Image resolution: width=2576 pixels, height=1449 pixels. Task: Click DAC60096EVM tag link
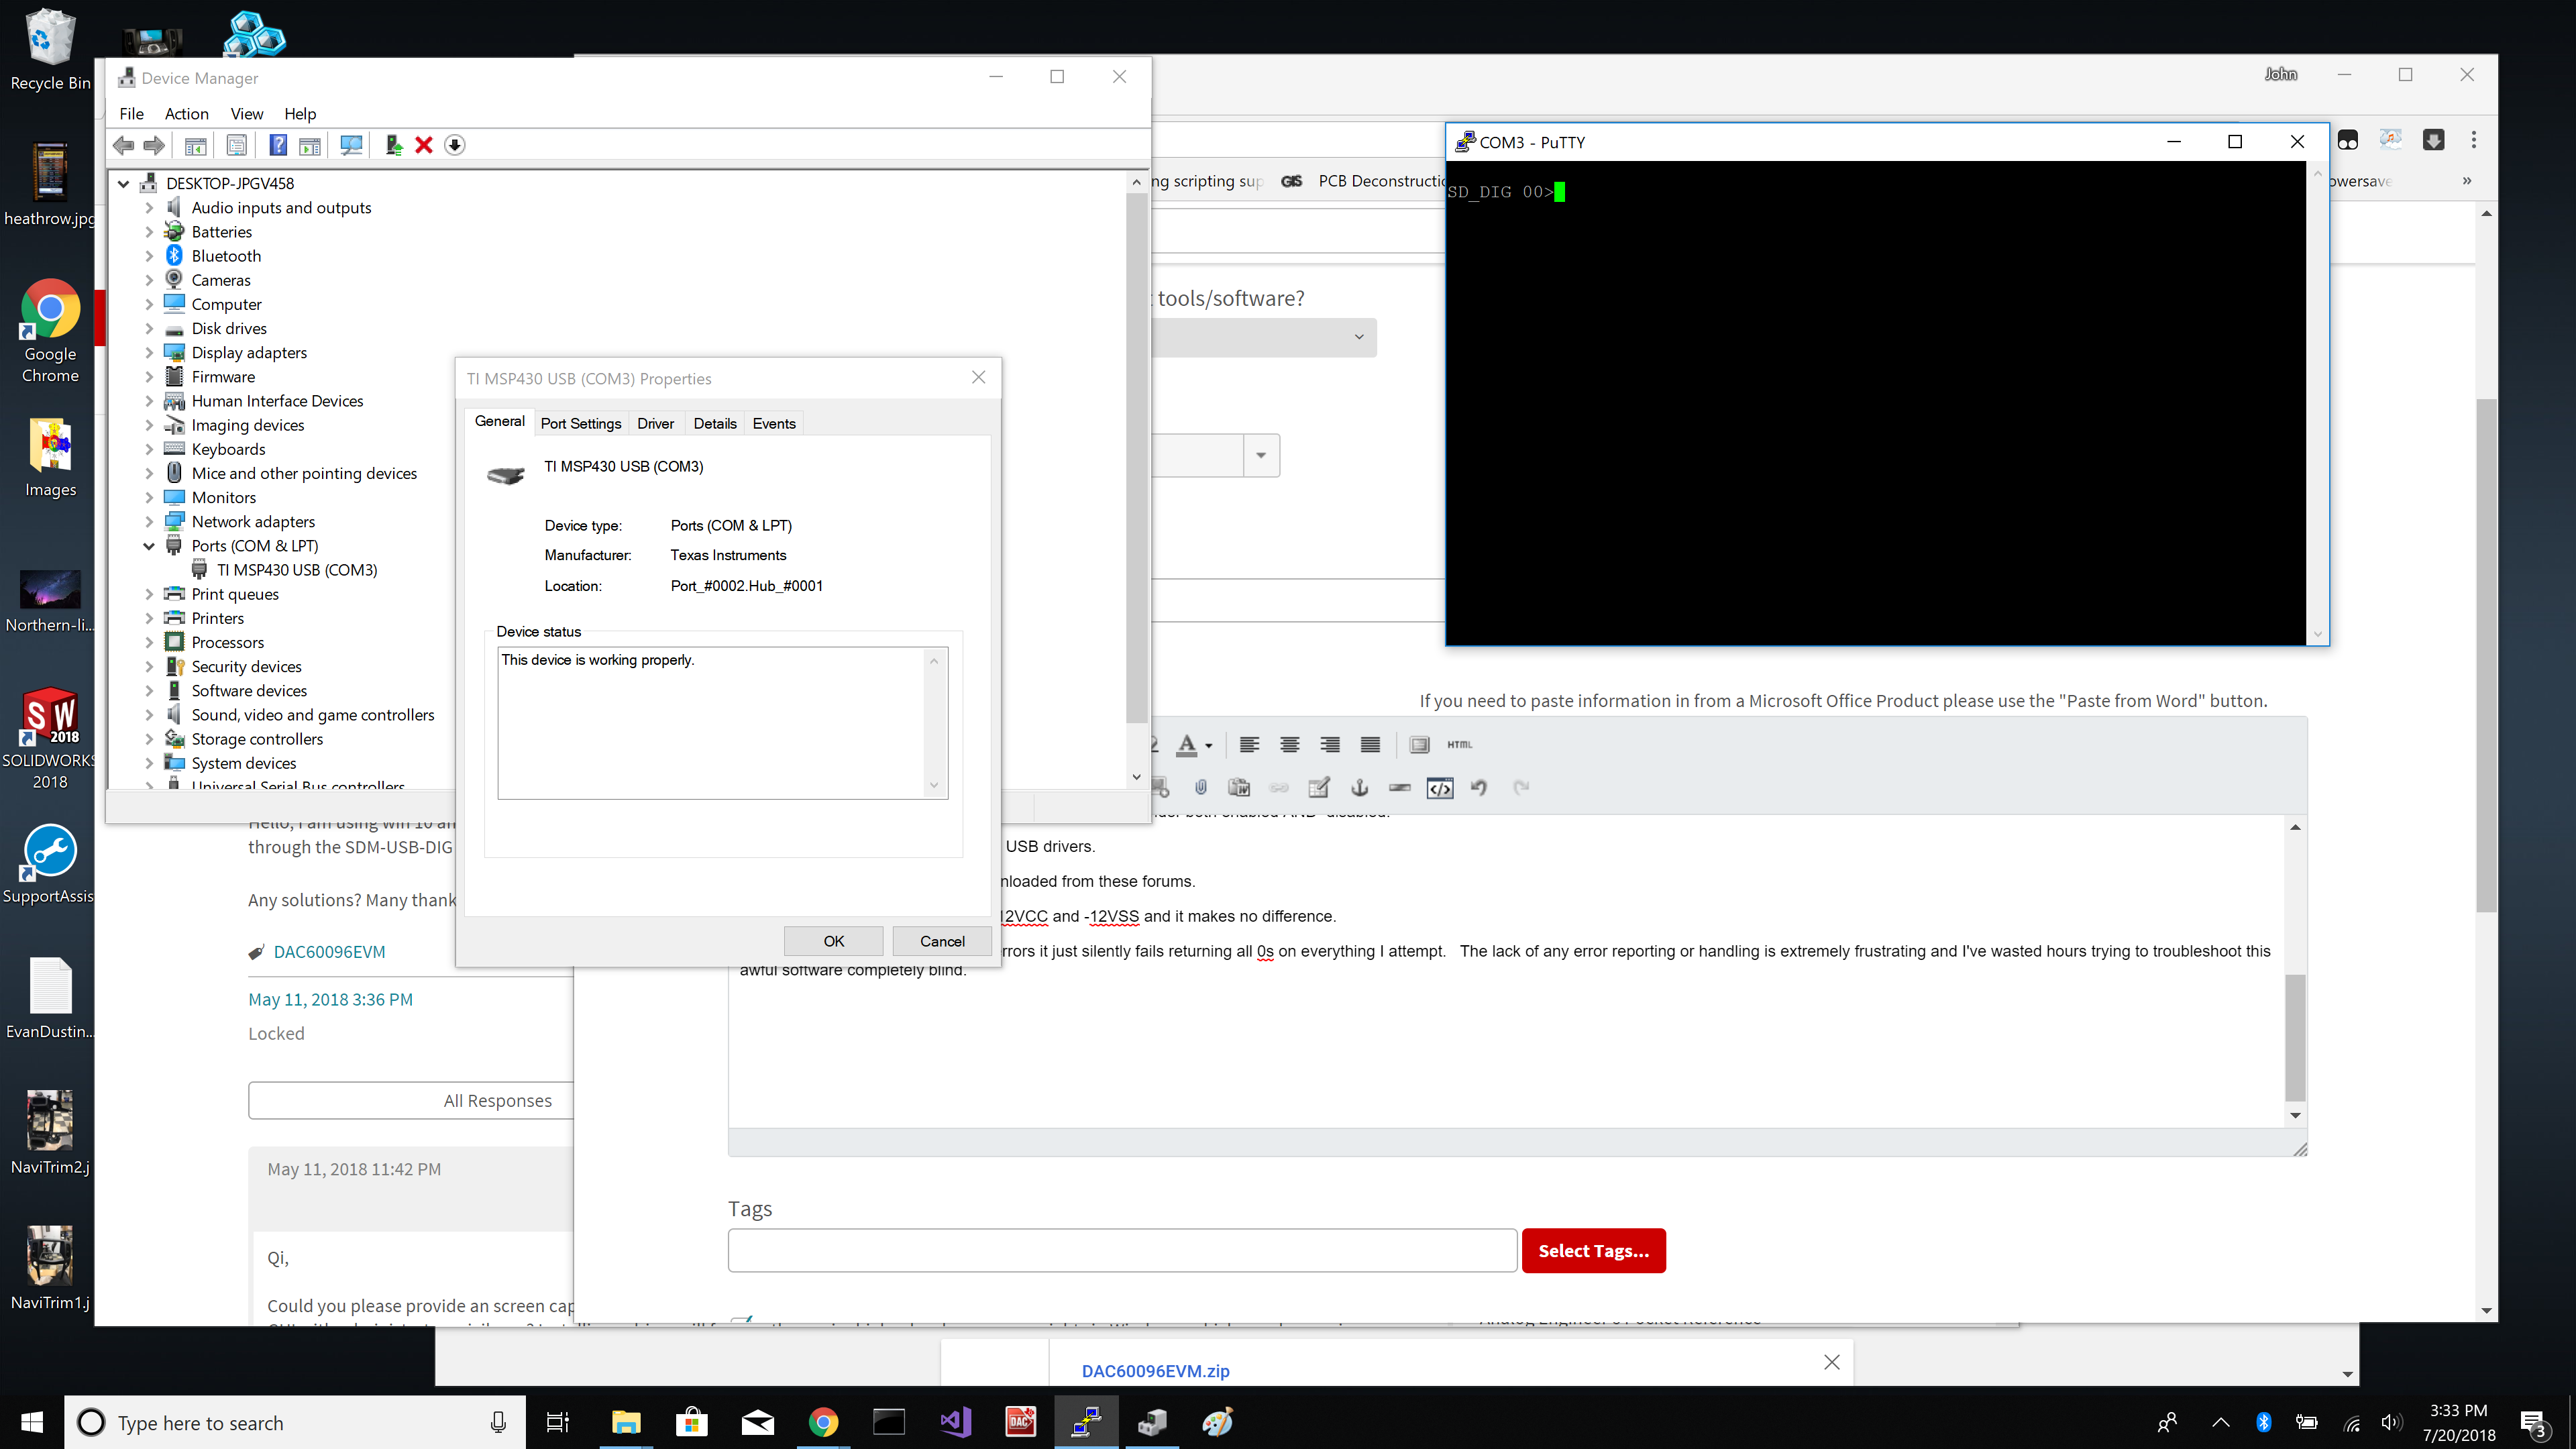coord(329,952)
